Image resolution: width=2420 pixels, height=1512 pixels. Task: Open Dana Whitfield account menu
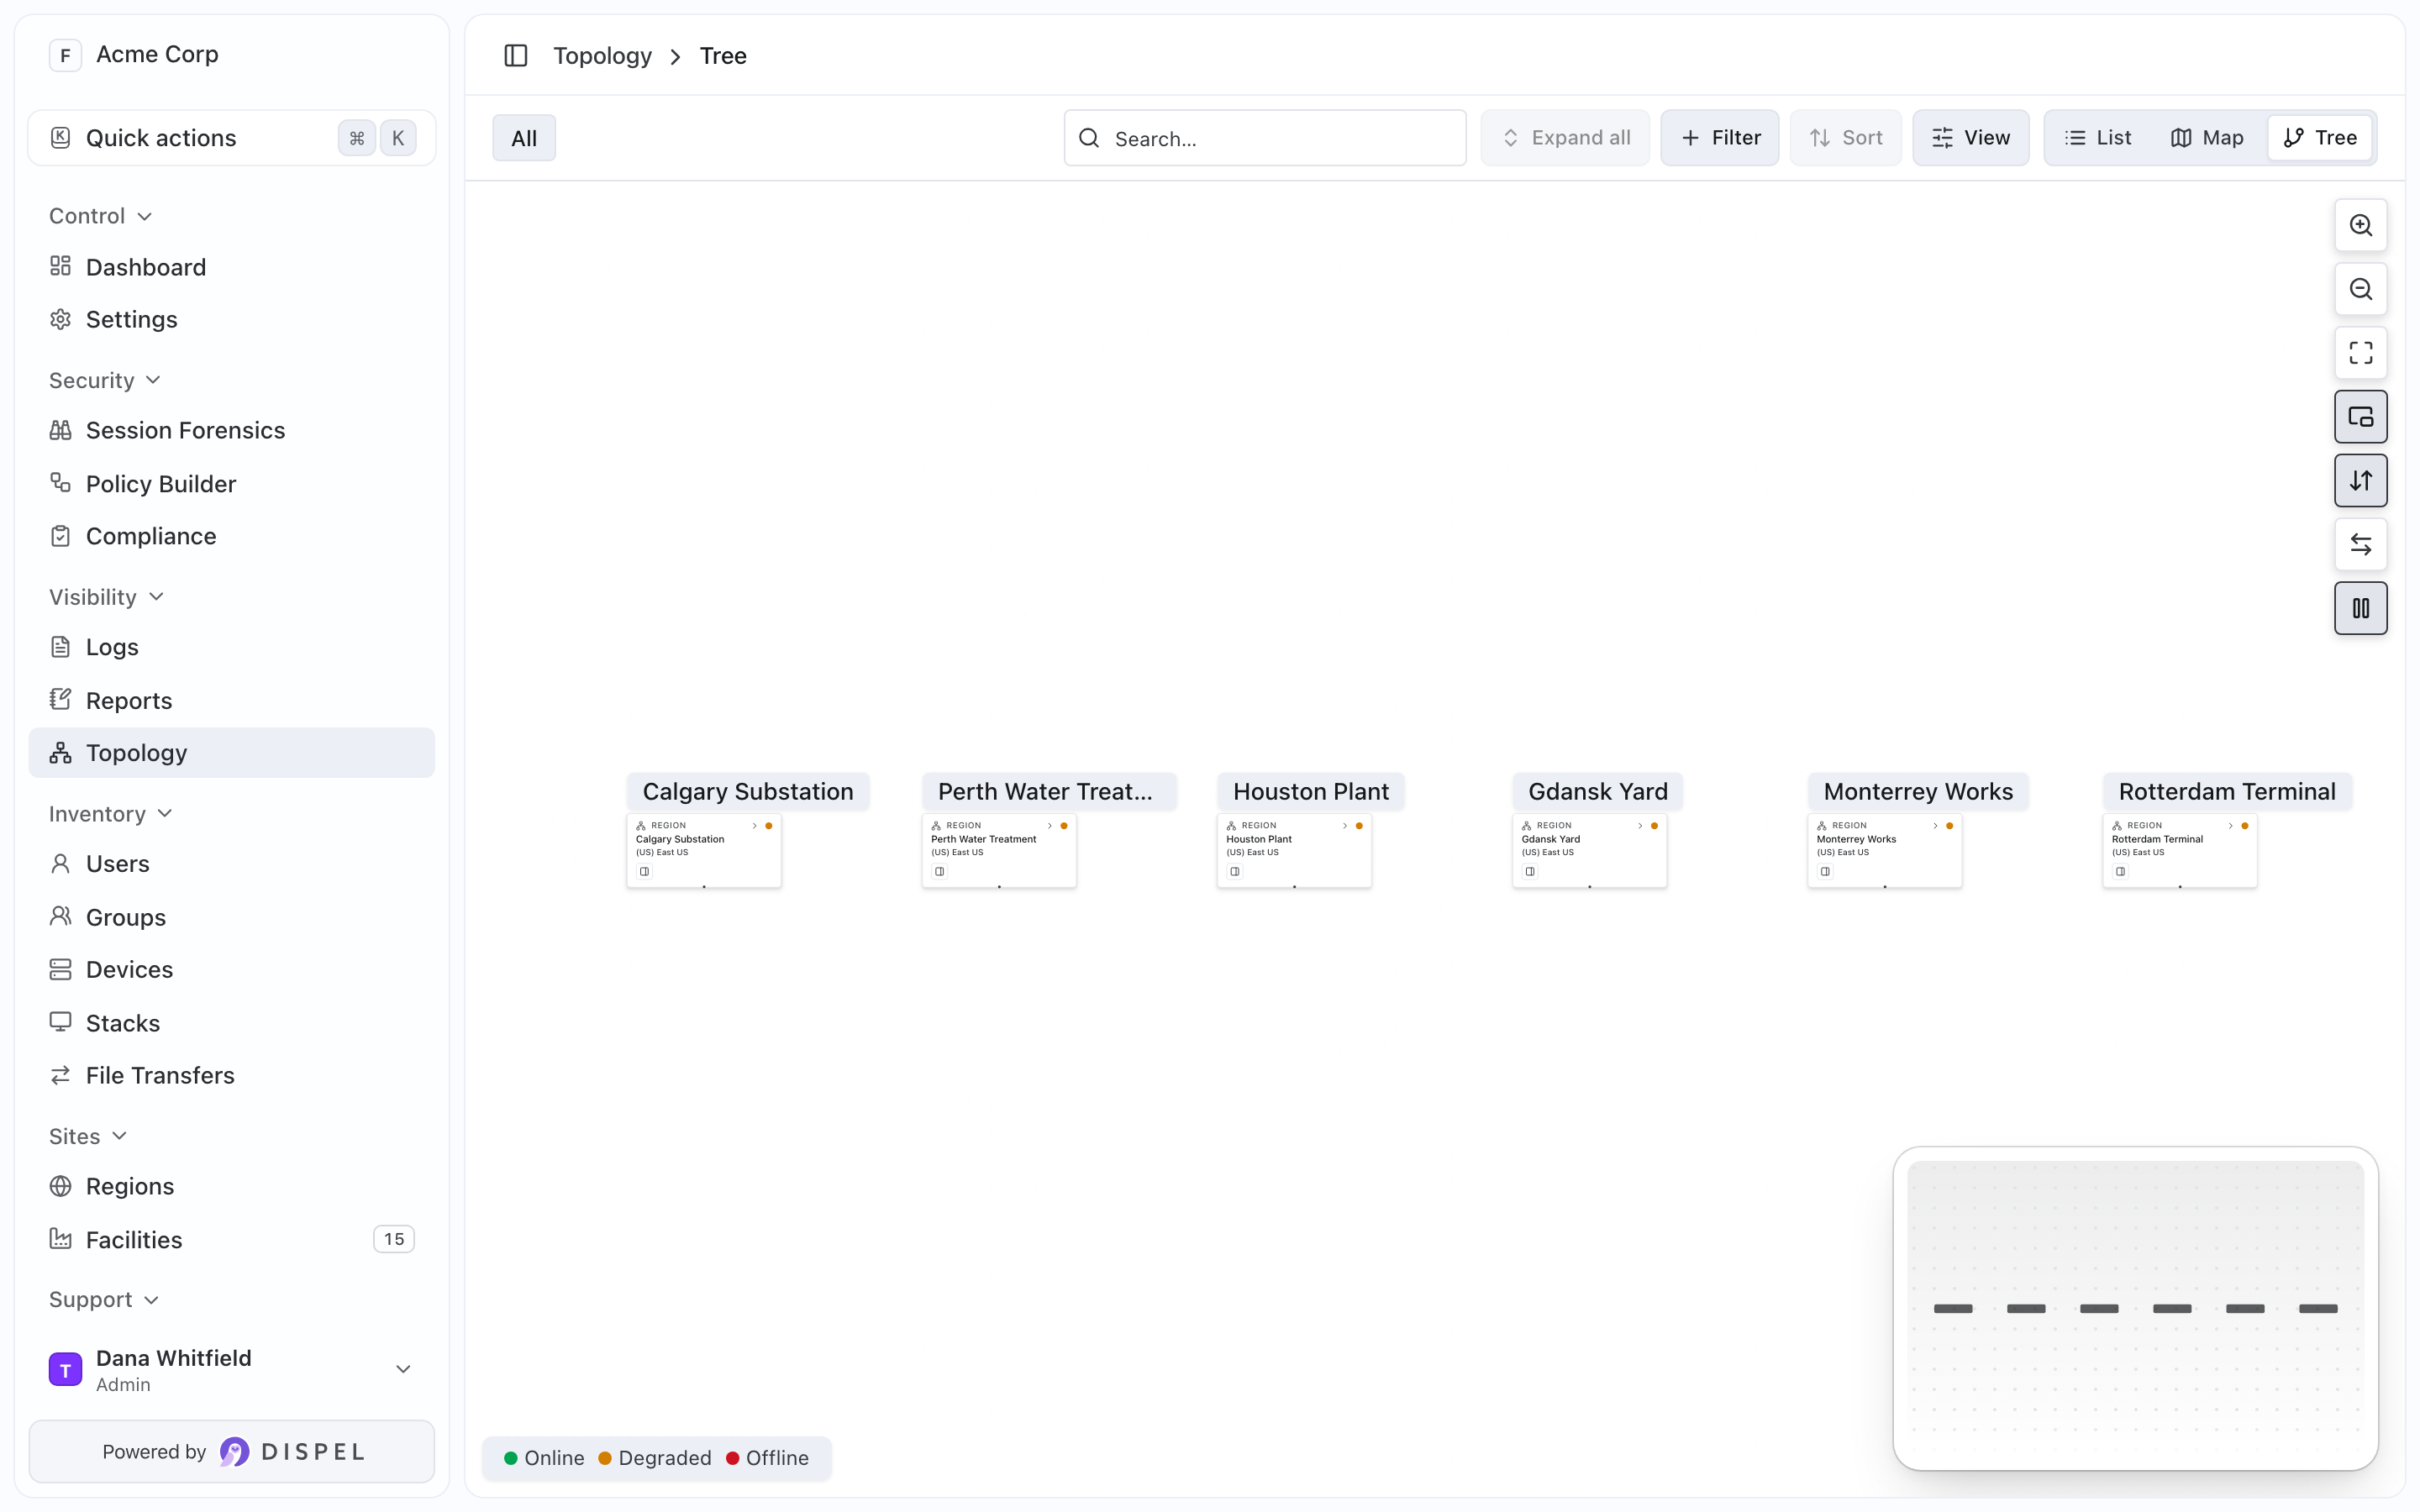[x=232, y=1370]
